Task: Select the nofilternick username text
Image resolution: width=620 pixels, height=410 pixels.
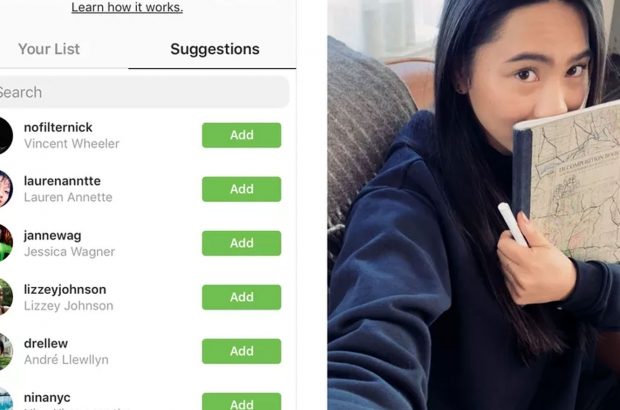Action: 58,127
